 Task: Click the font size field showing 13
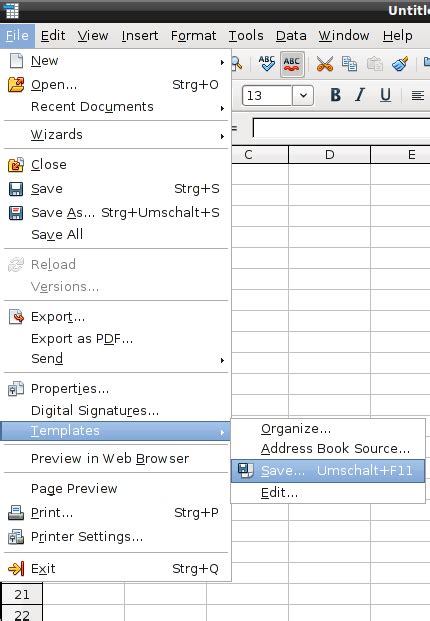267,95
